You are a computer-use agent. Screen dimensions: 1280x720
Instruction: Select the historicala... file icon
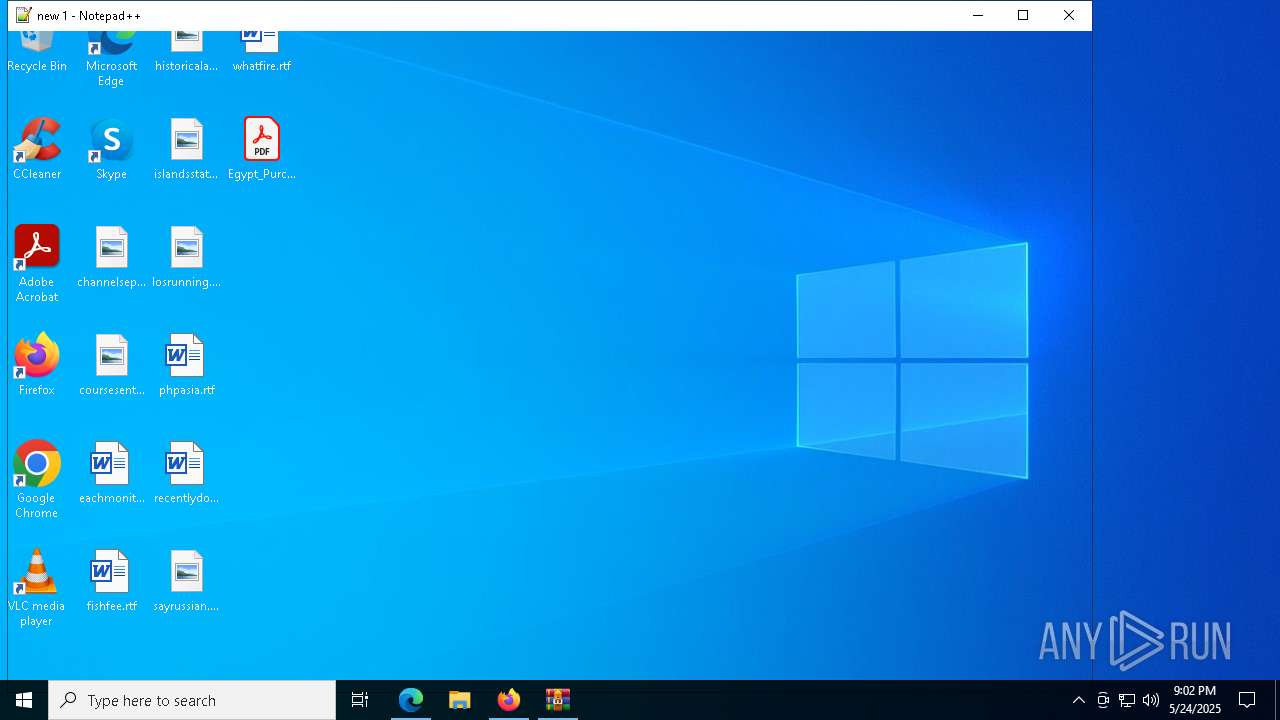coord(186,52)
